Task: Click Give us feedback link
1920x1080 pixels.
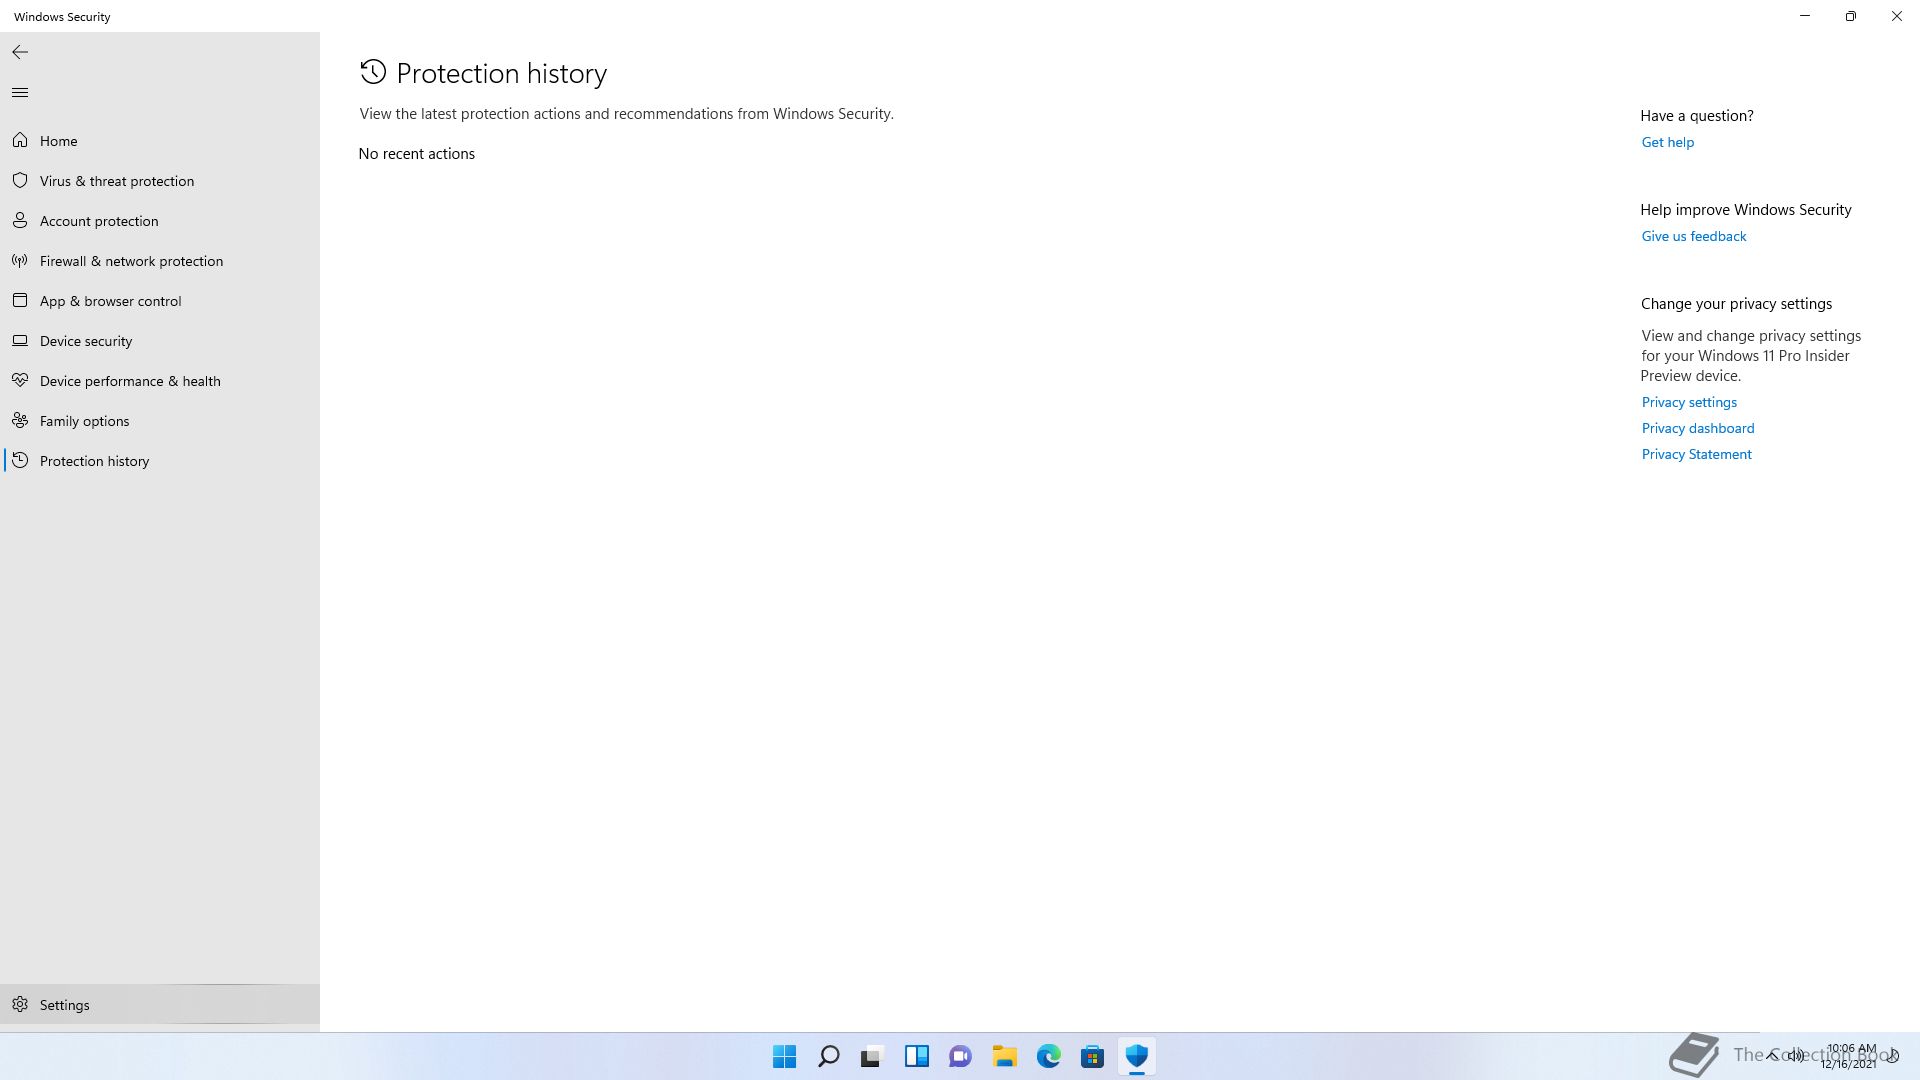Action: pyautogui.click(x=1693, y=236)
